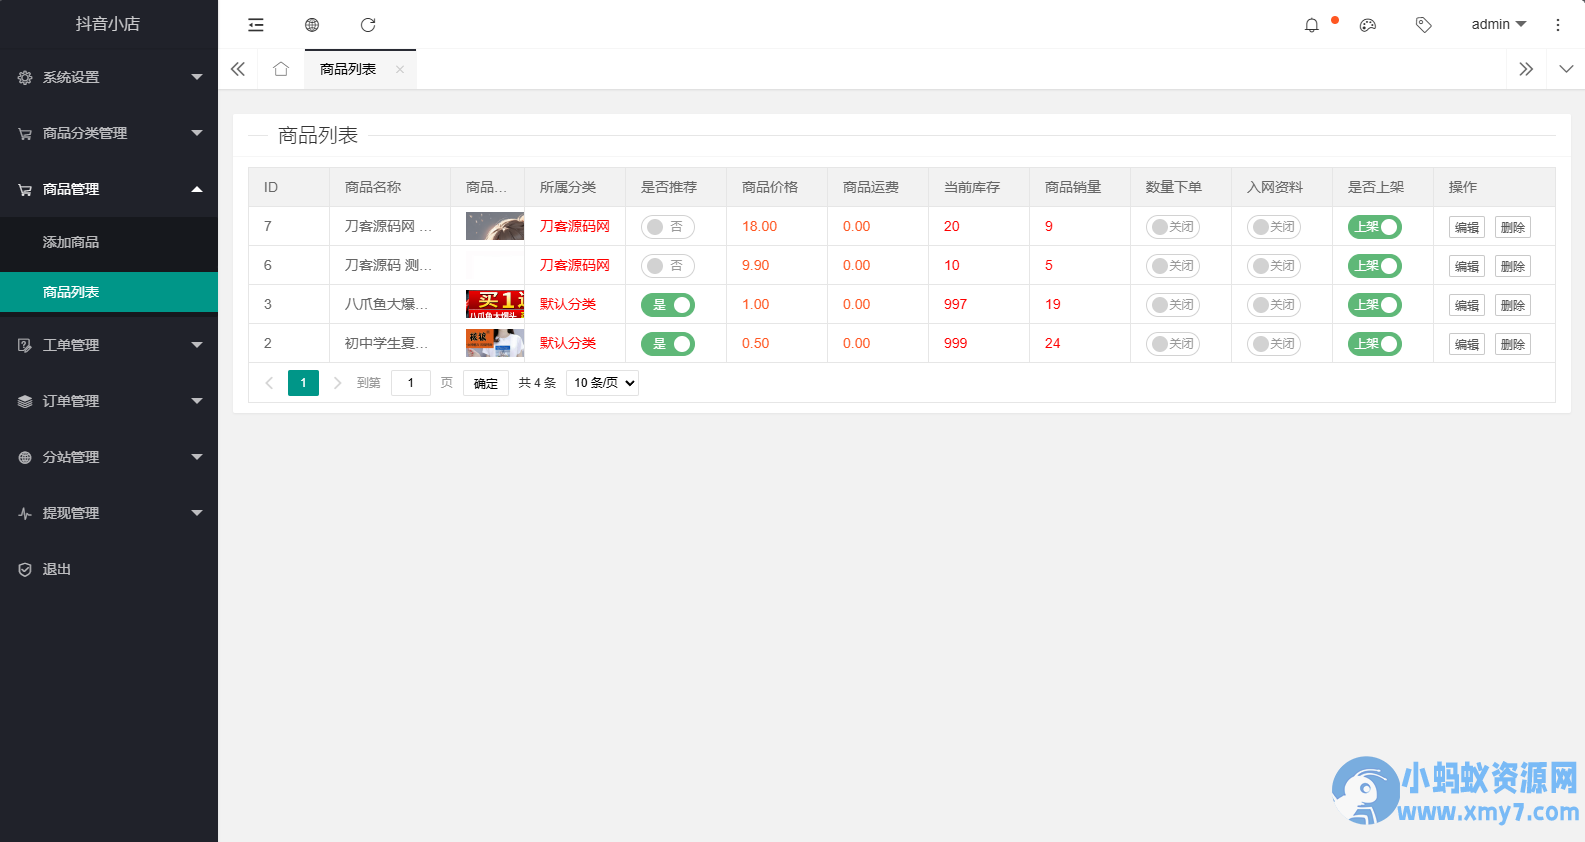The image size is (1585, 842).
Task: Select page 1 in pagination
Action: (303, 383)
